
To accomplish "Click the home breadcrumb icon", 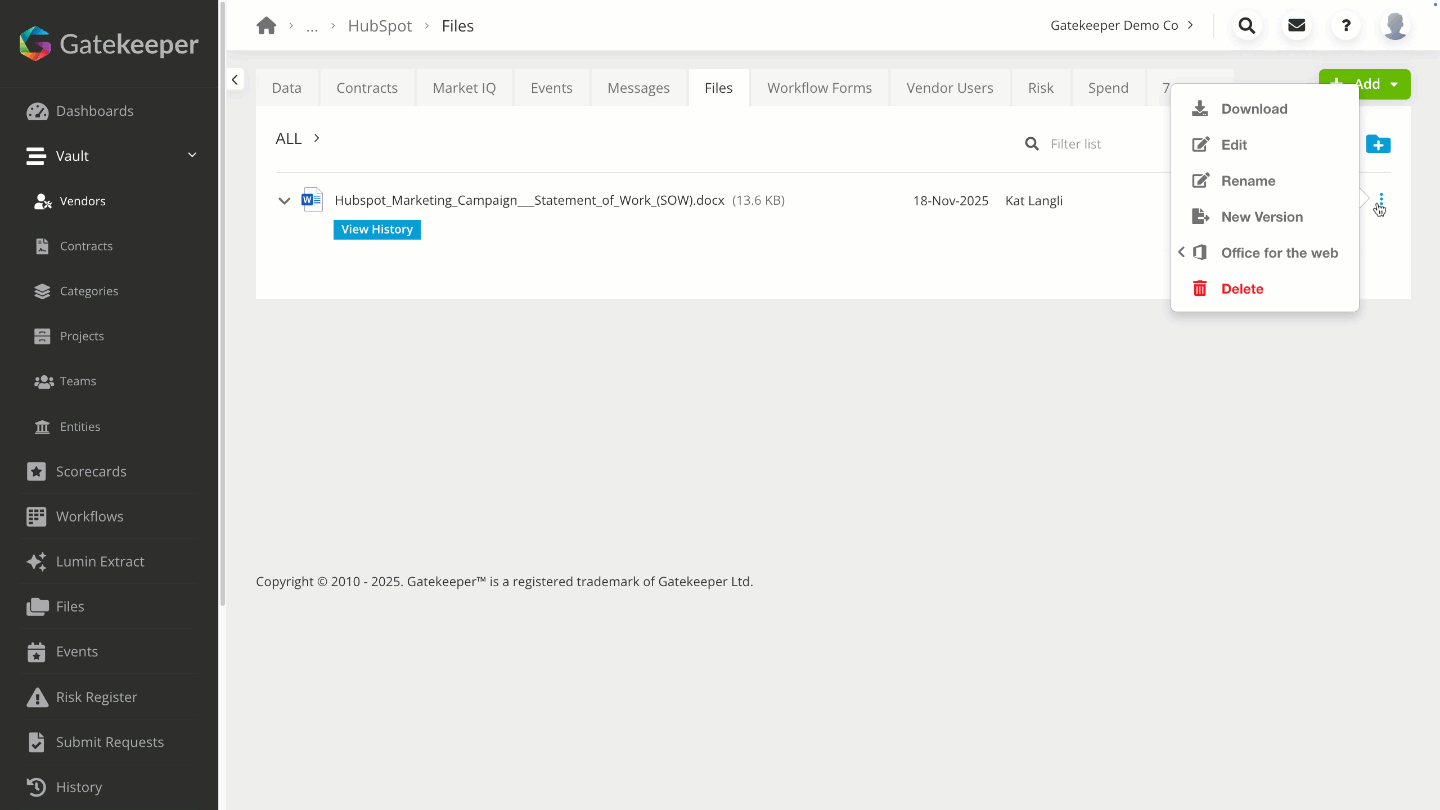I will [266, 26].
